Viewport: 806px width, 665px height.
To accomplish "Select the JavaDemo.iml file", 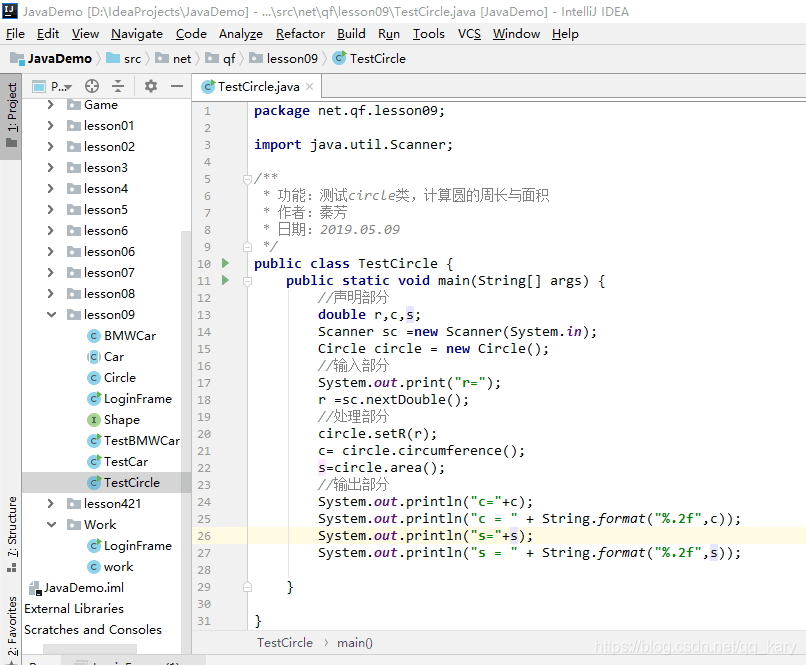I will (76, 587).
